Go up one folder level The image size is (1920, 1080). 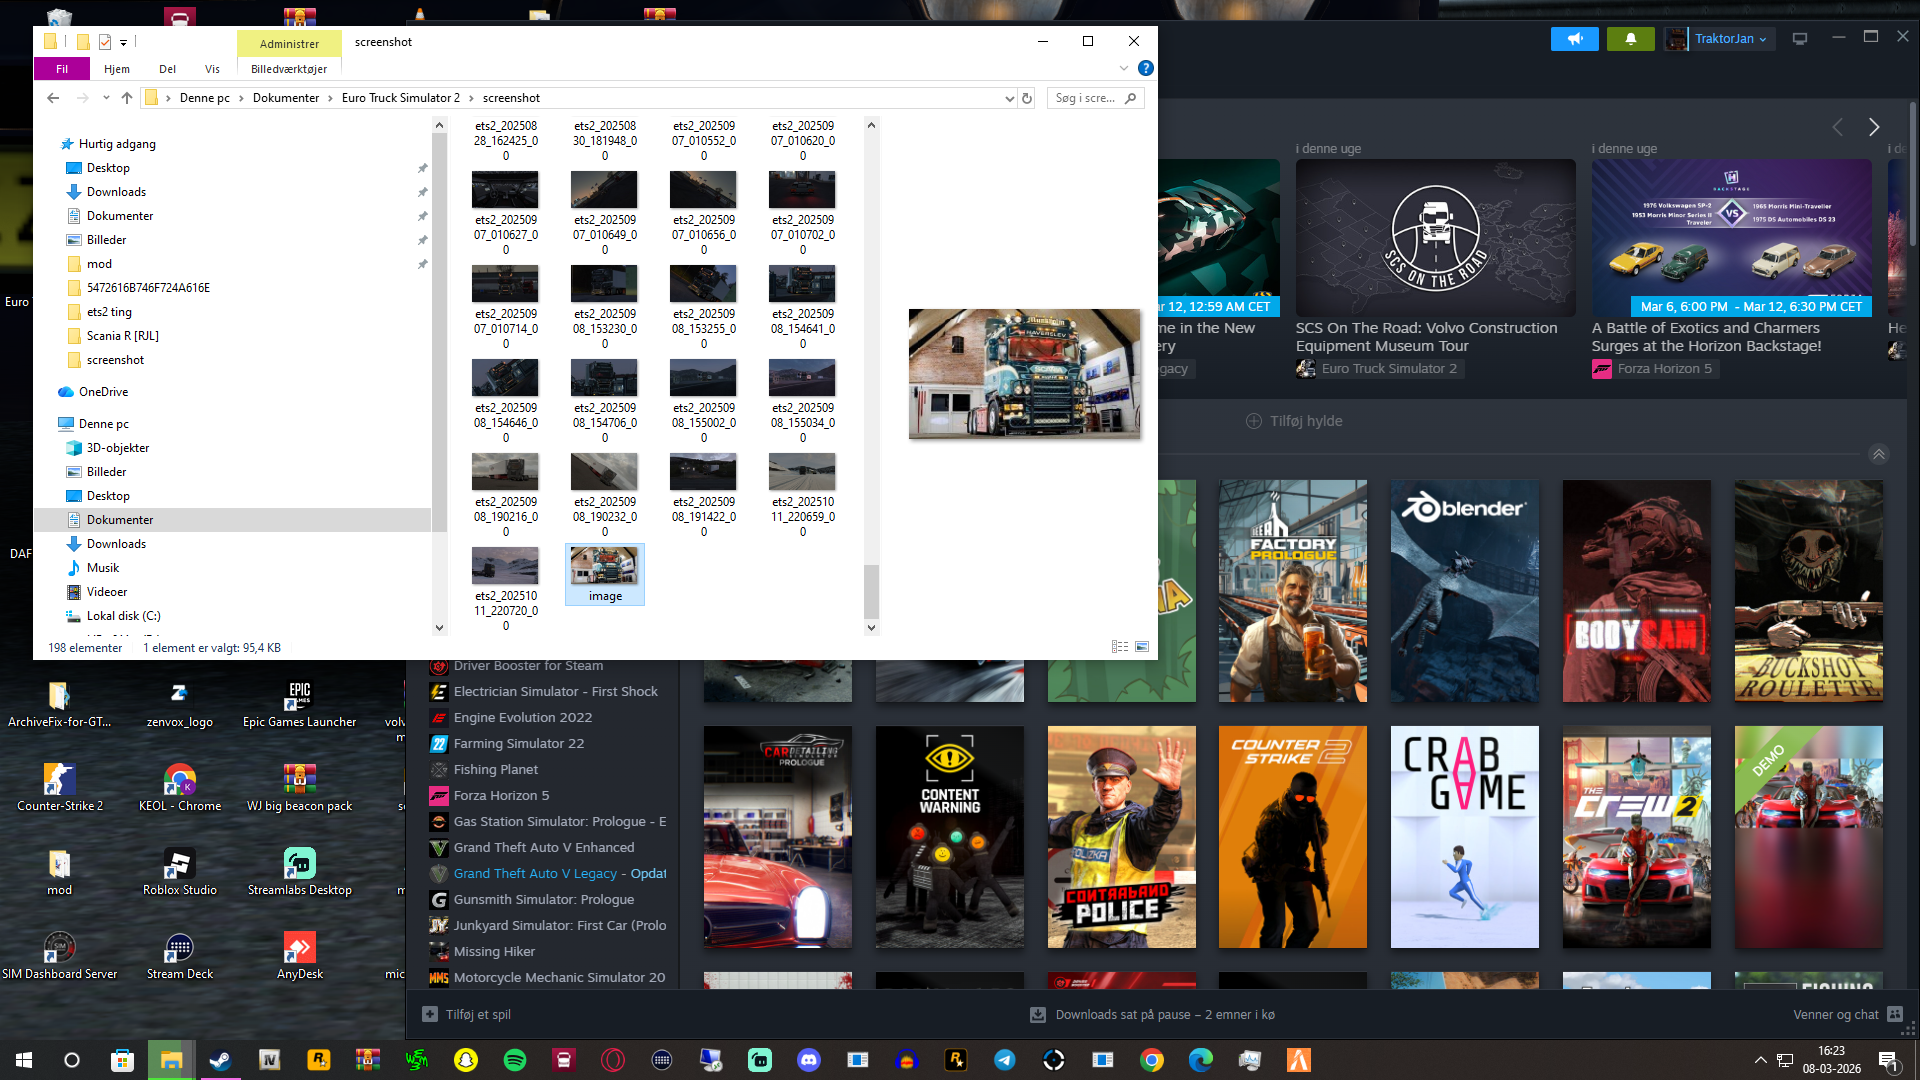126,98
